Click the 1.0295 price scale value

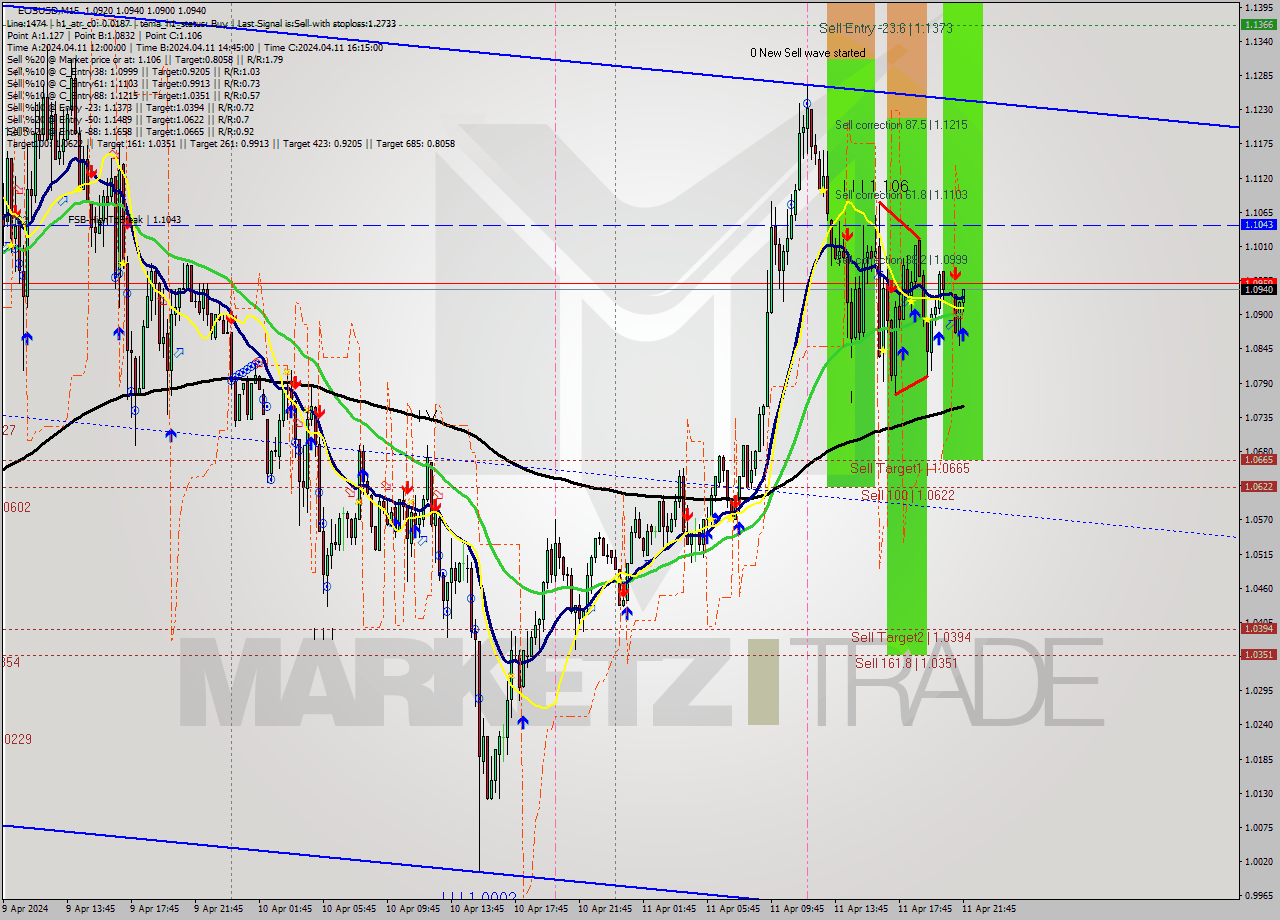tap(1258, 690)
